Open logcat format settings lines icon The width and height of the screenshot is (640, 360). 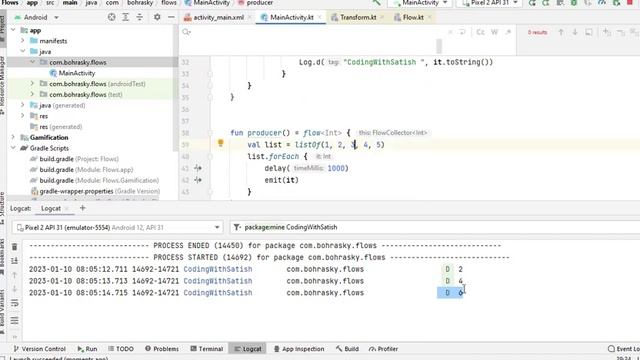pyautogui.click(x=14, y=320)
